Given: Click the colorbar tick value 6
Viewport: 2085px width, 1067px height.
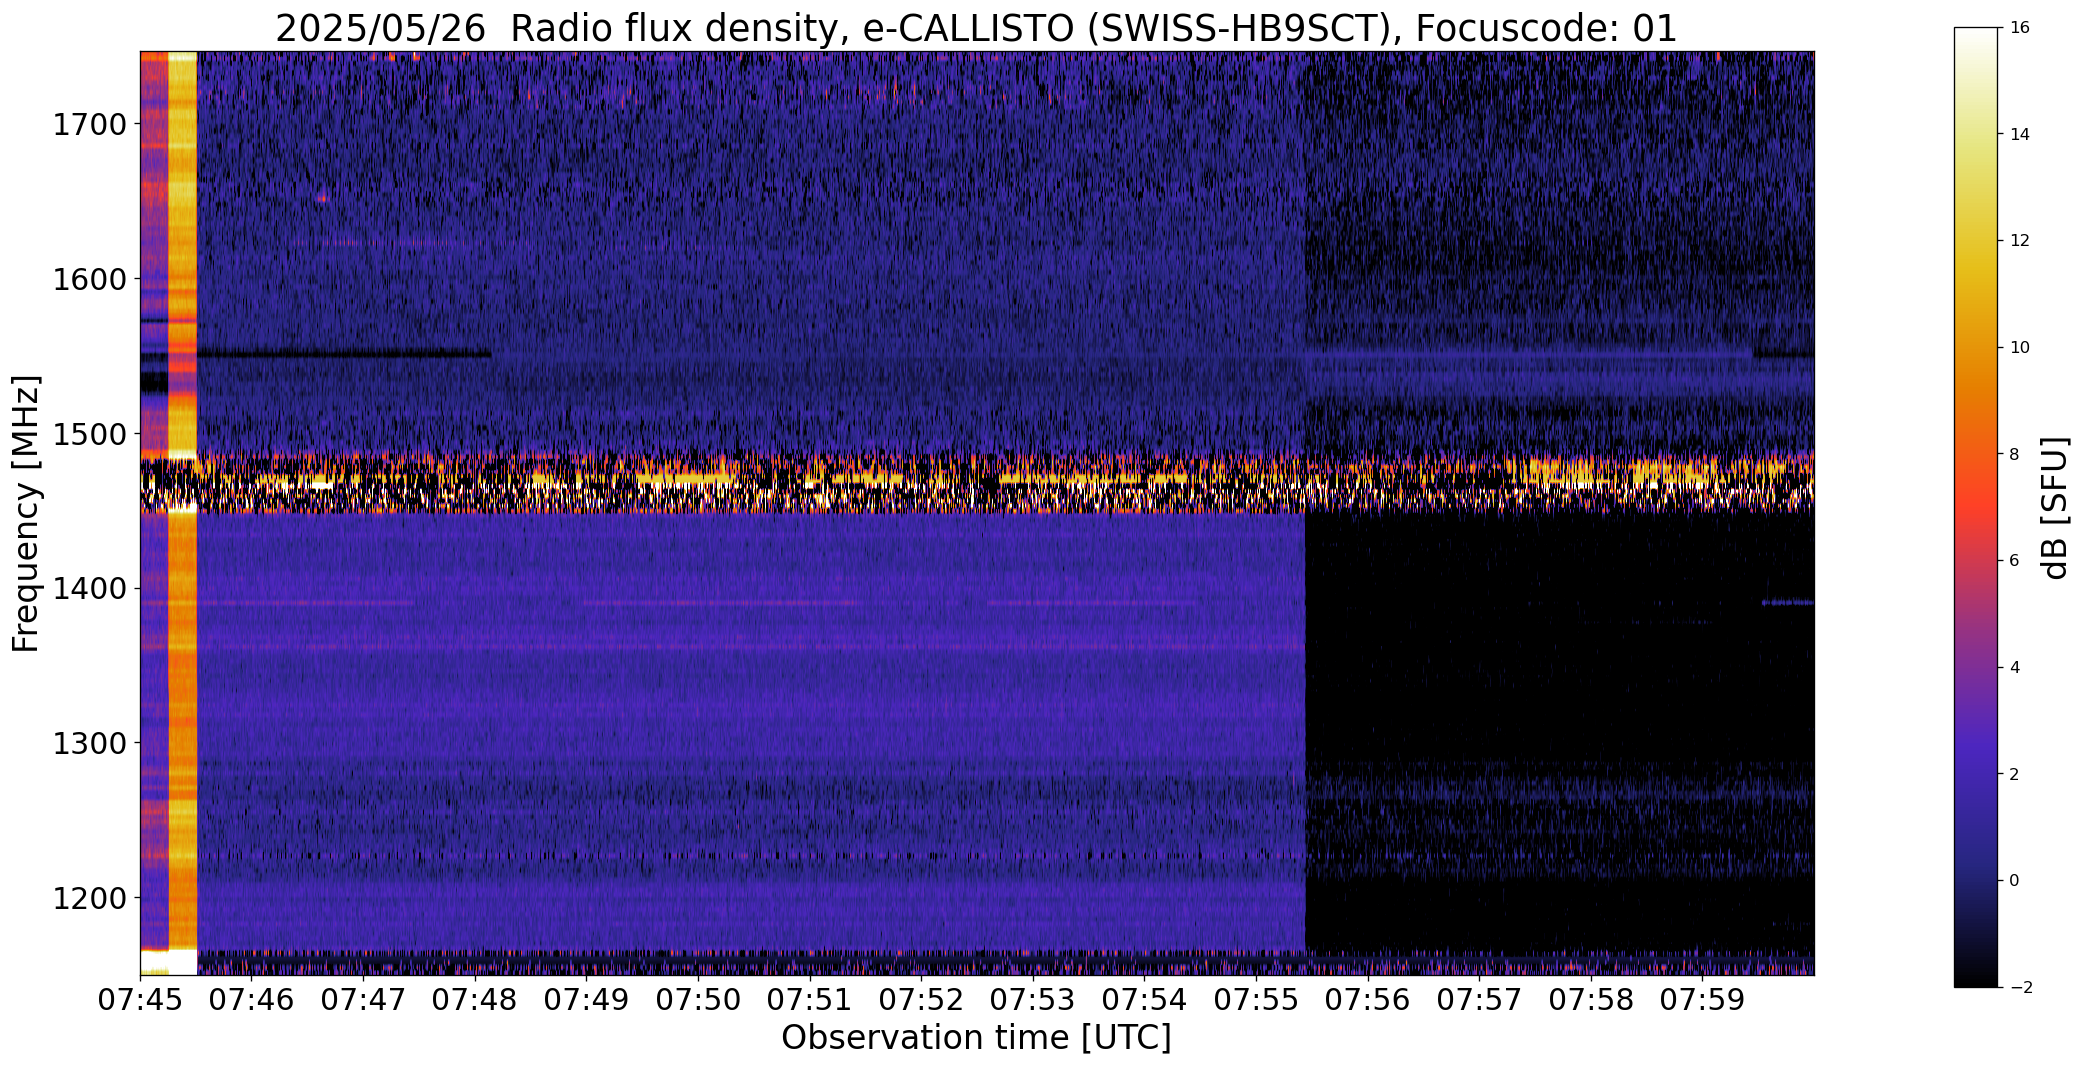Looking at the screenshot, I should click(2014, 561).
